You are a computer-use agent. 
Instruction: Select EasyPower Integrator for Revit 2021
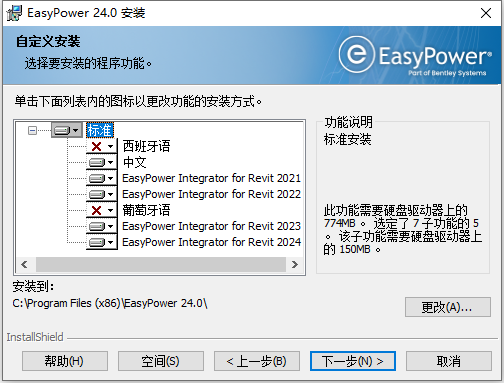(x=211, y=178)
